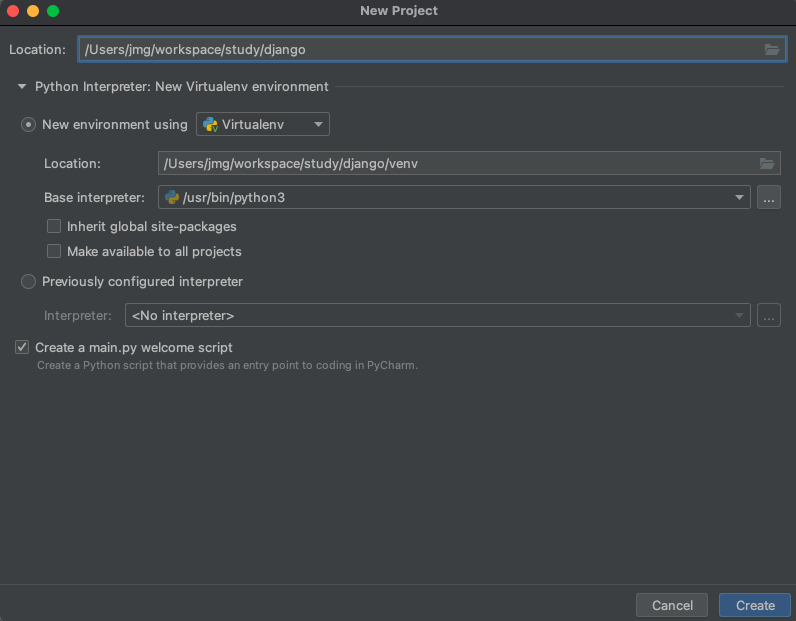Click the New Project window title
This screenshot has width=796, height=621.
coord(399,11)
